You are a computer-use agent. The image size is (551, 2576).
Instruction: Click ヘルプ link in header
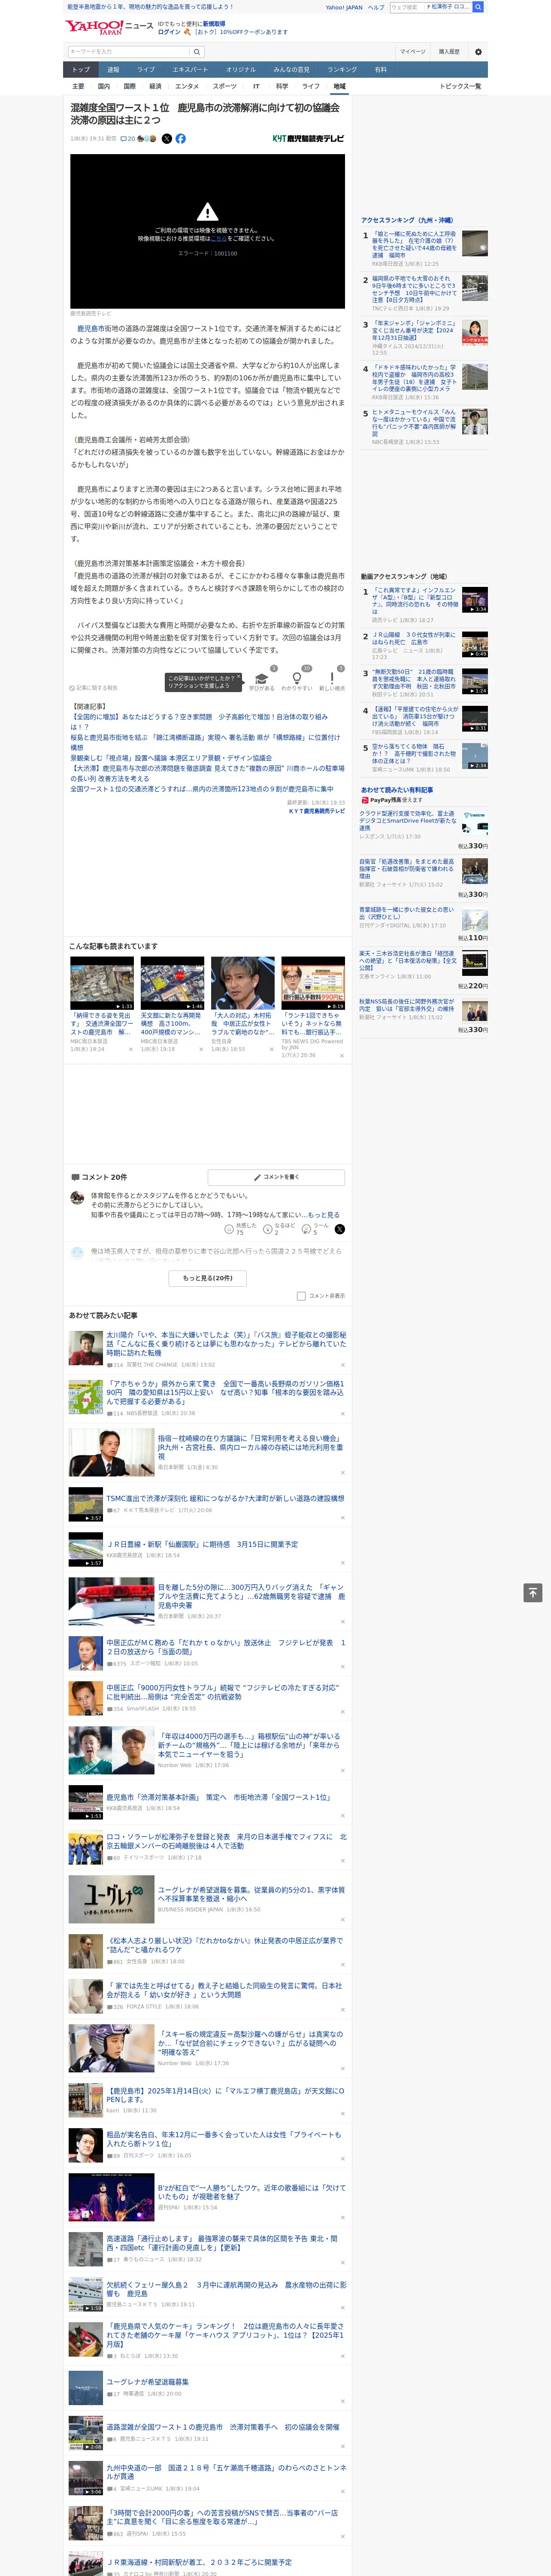click(375, 7)
